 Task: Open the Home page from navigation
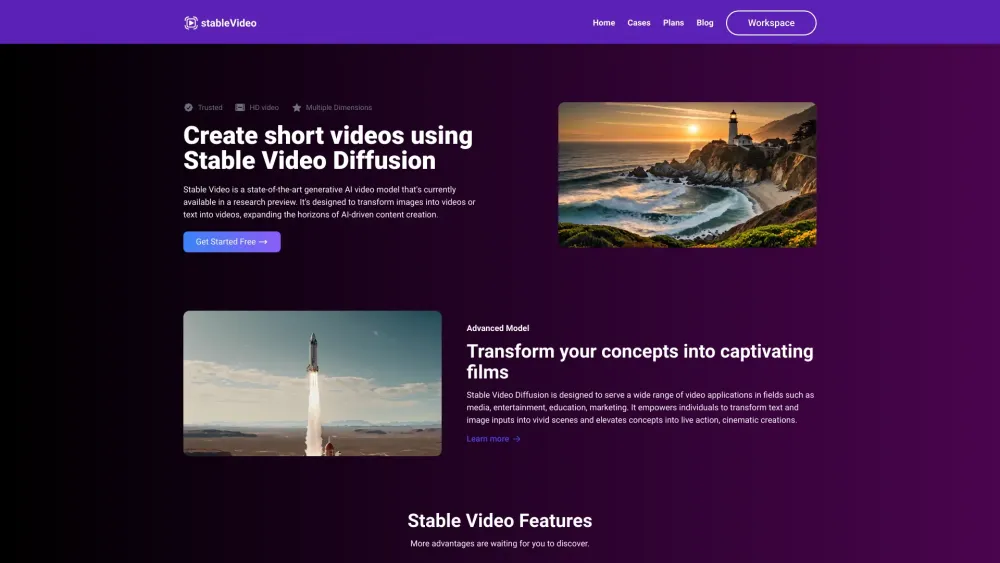604,23
